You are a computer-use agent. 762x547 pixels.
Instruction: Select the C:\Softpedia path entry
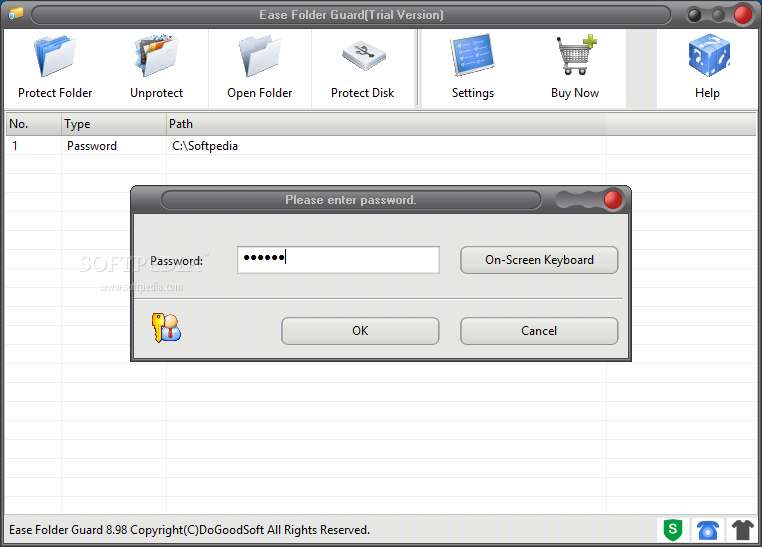(205, 146)
